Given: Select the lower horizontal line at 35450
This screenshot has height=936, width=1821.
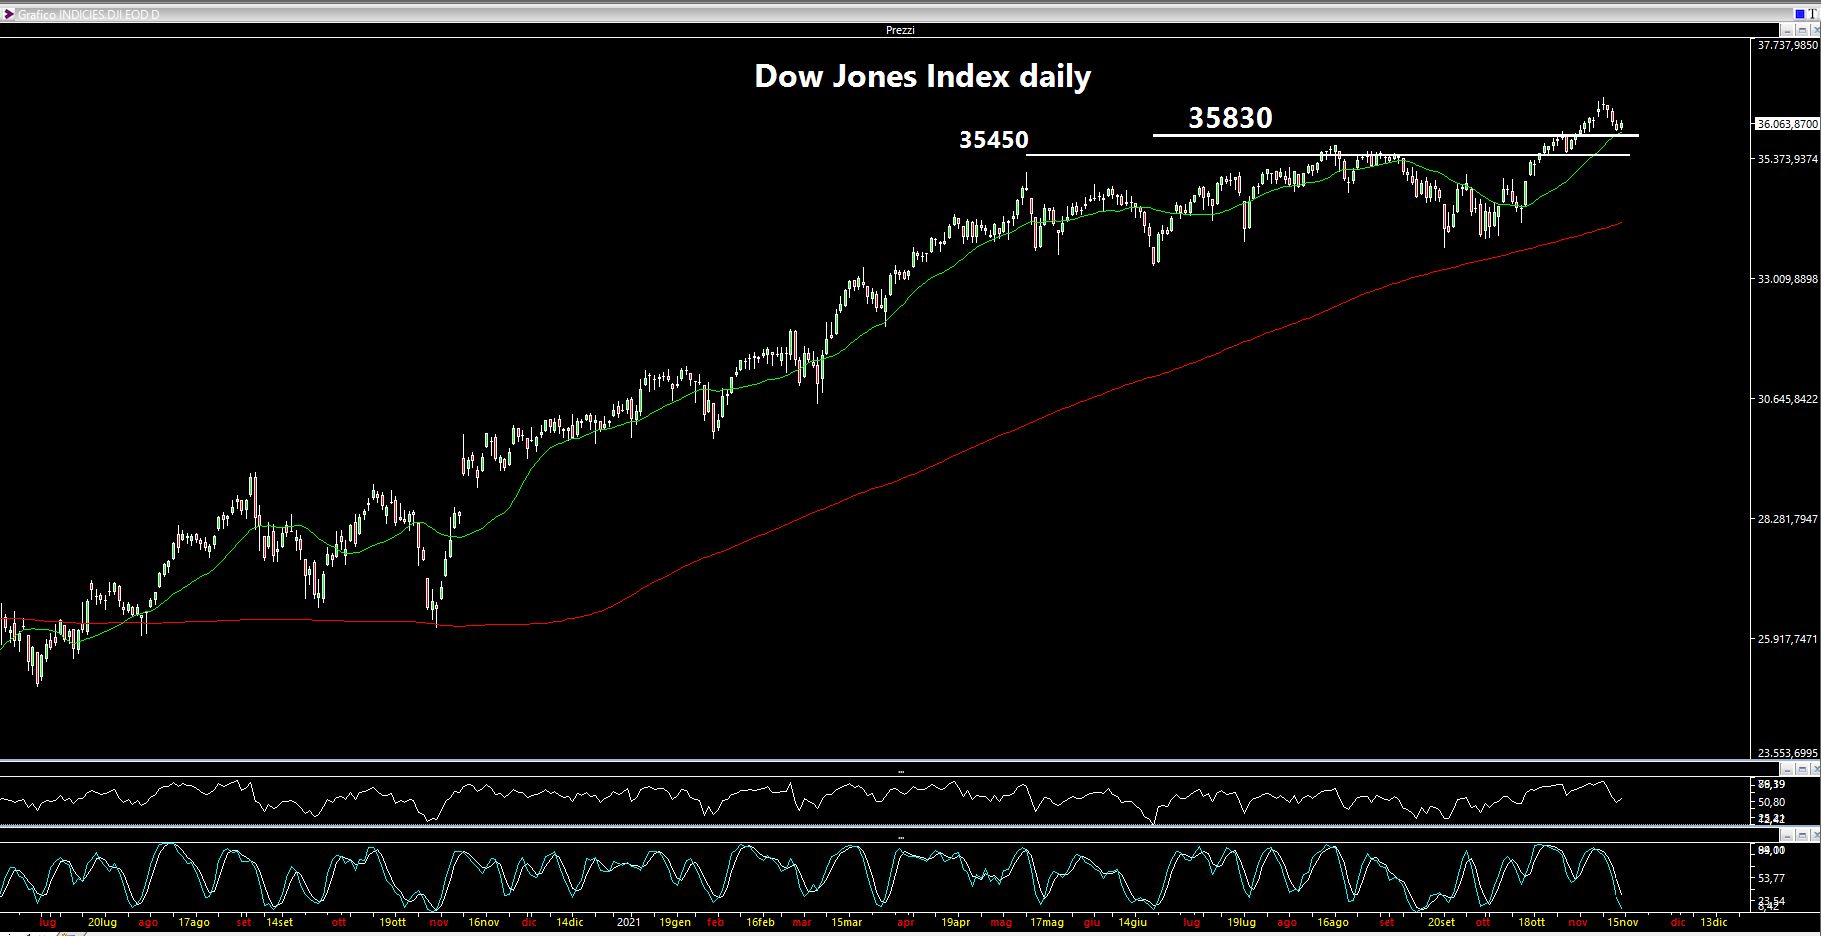Looking at the screenshot, I should click(x=1328, y=155).
